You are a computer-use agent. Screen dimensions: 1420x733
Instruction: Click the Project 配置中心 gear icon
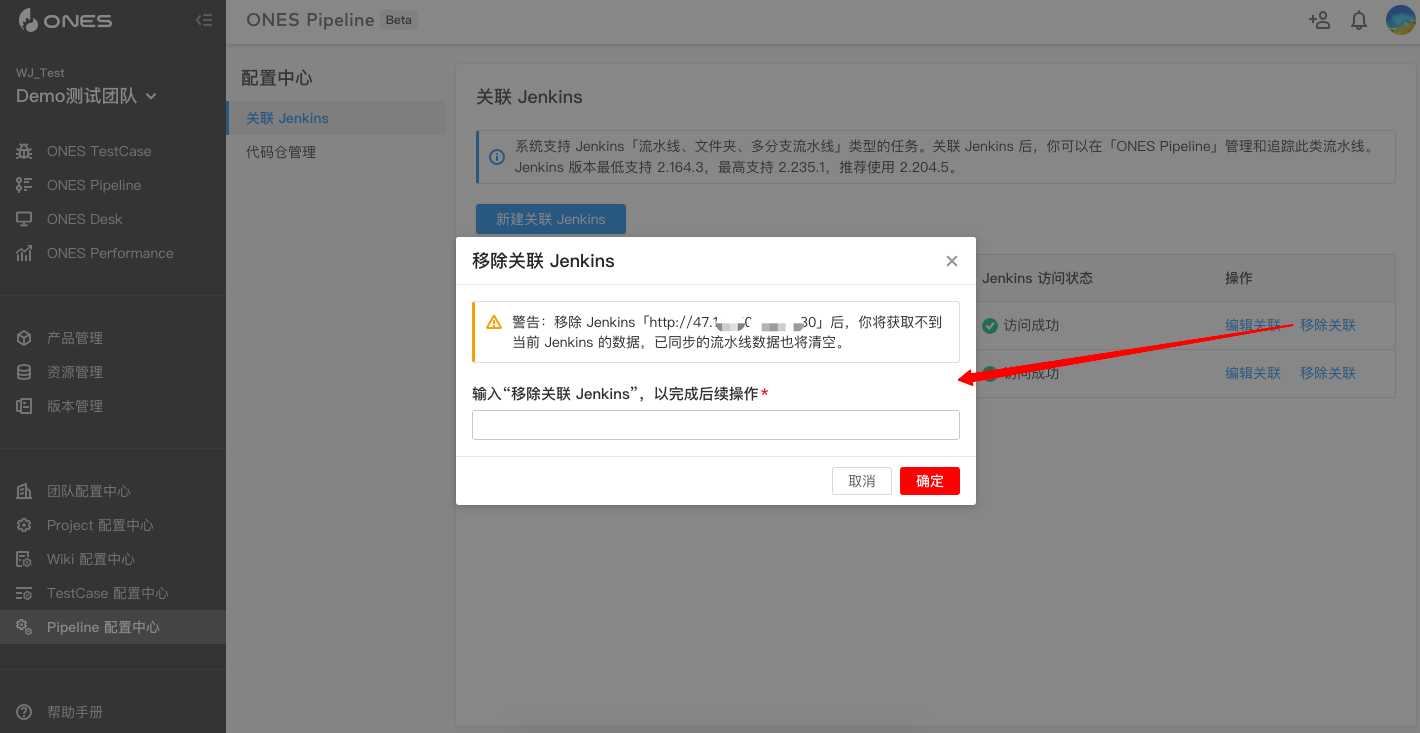24,525
